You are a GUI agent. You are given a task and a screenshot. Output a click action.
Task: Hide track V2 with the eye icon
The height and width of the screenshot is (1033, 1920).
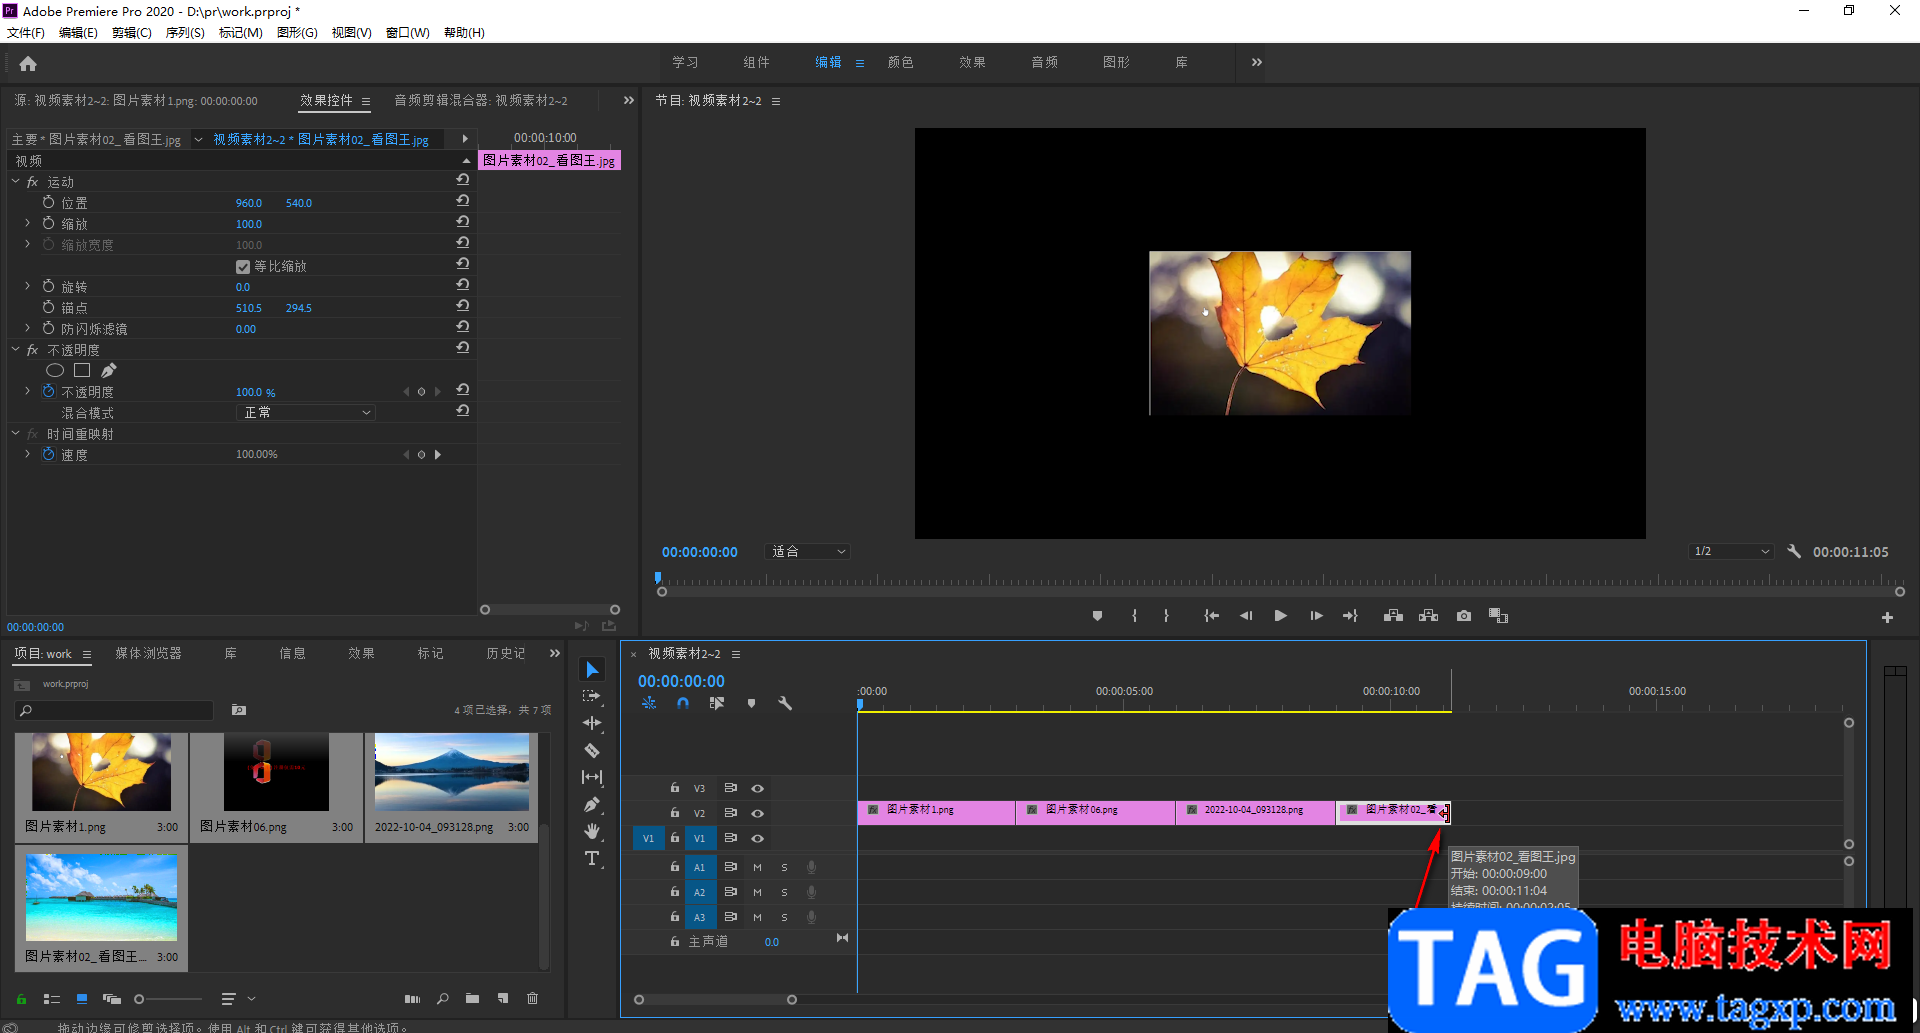(x=758, y=813)
